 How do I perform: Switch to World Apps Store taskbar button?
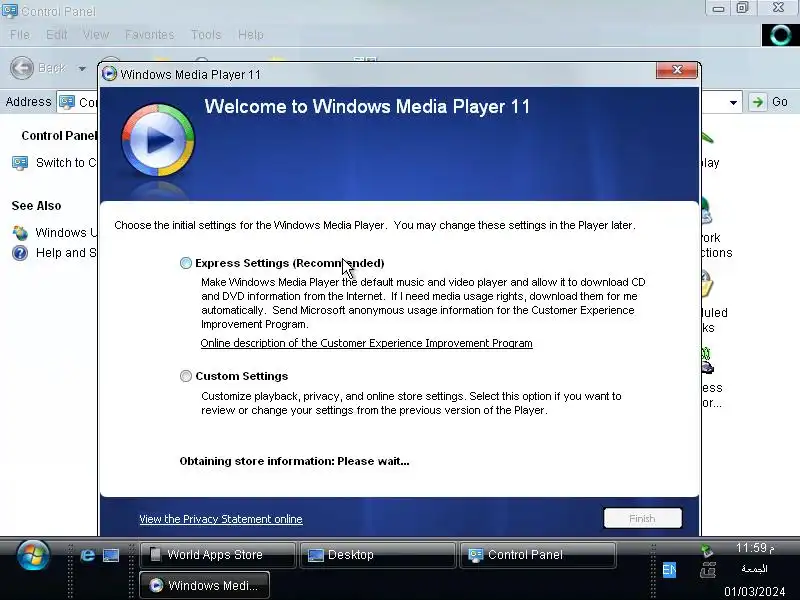pos(217,555)
